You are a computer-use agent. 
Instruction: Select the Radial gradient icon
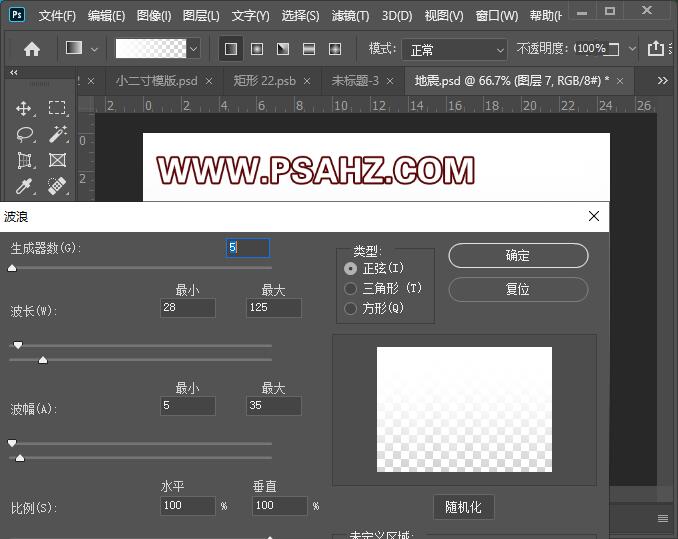(x=257, y=49)
